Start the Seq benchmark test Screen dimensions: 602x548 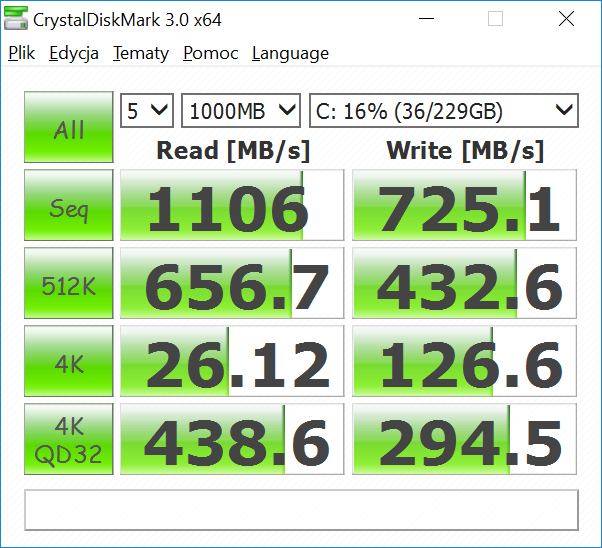69,205
